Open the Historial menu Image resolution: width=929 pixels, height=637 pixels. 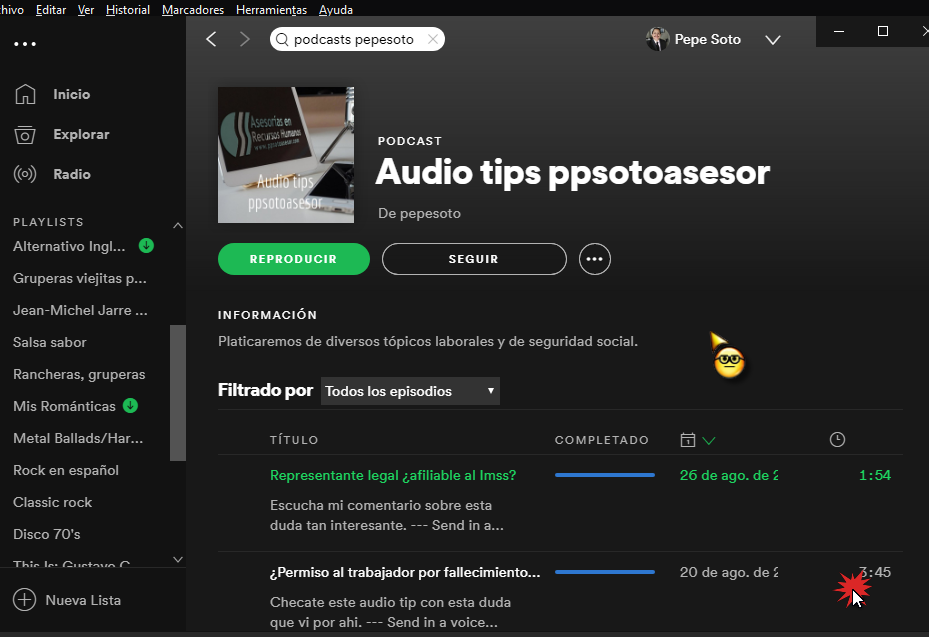tap(128, 9)
